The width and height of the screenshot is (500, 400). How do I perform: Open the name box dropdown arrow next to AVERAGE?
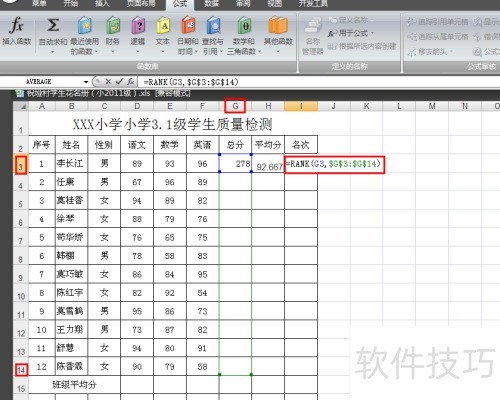pyautogui.click(x=86, y=82)
